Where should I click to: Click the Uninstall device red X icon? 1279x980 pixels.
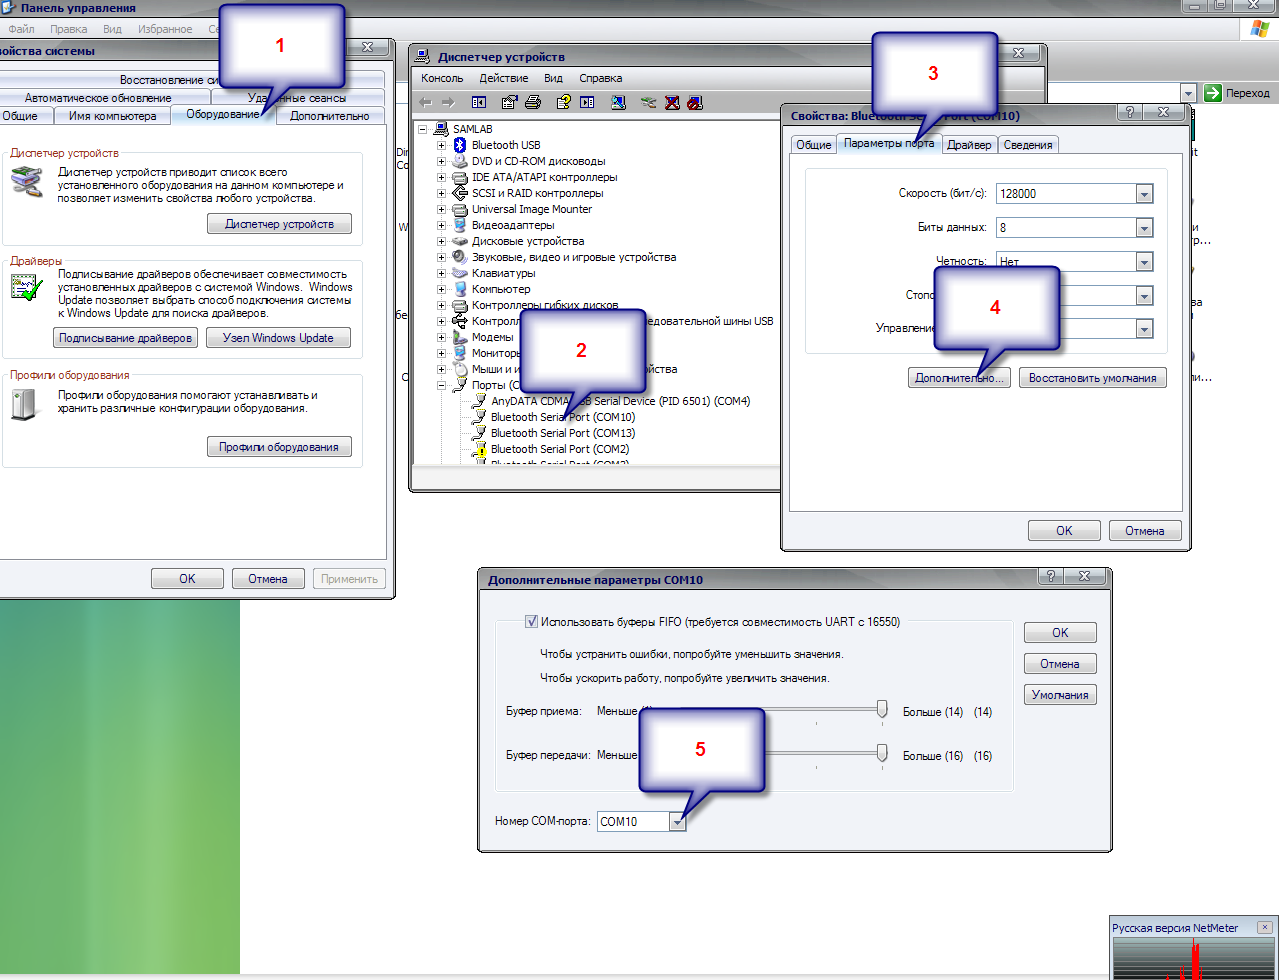coord(672,102)
